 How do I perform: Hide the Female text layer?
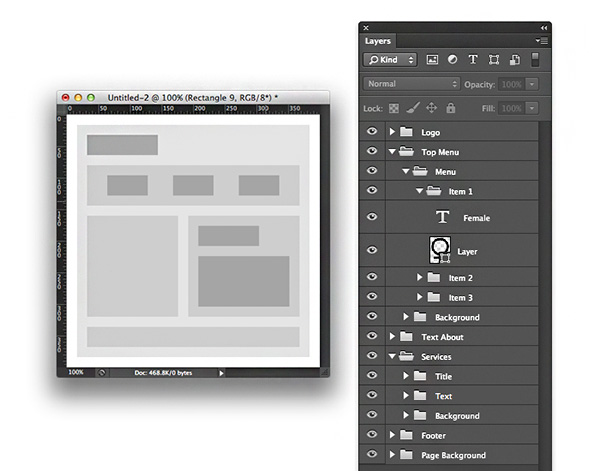coord(372,217)
